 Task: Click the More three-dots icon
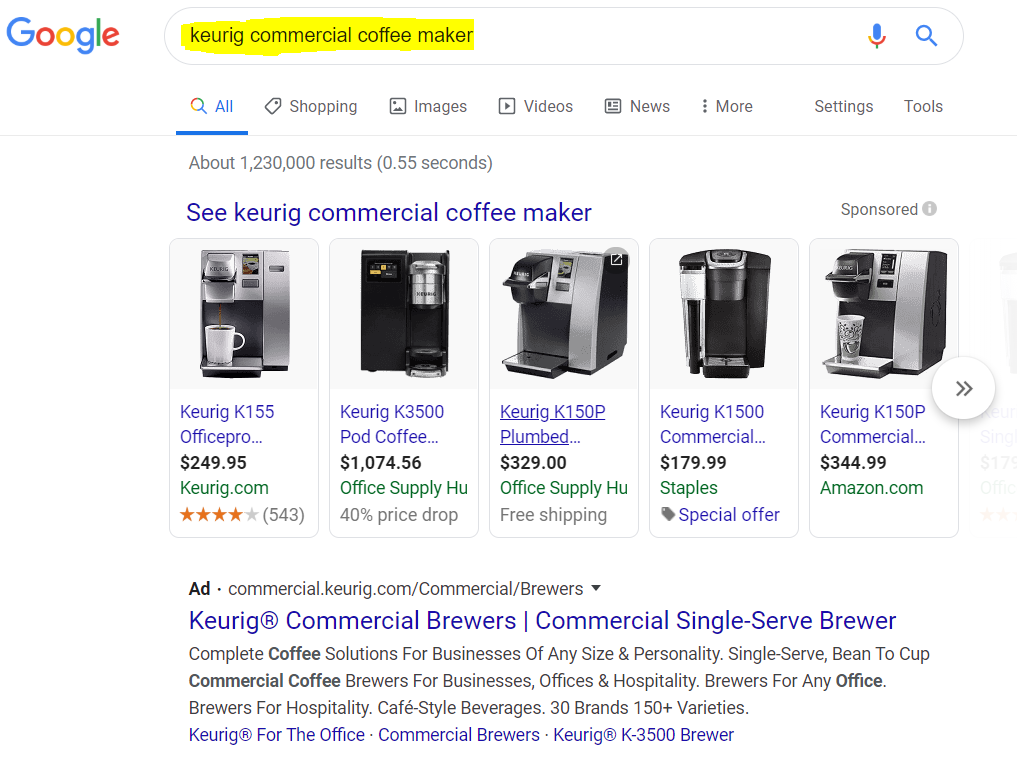tap(704, 106)
